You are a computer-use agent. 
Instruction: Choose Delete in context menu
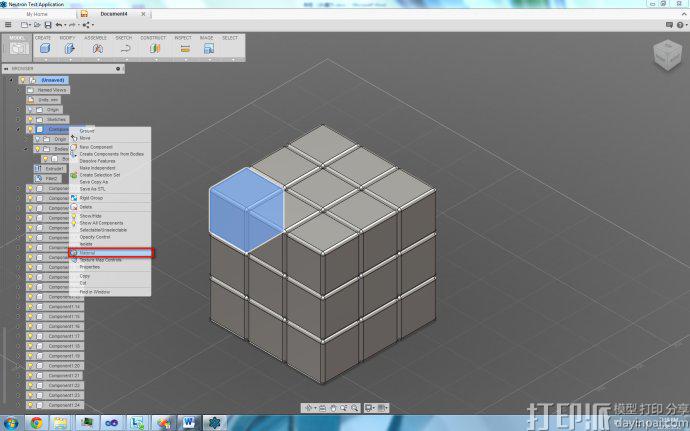point(110,206)
